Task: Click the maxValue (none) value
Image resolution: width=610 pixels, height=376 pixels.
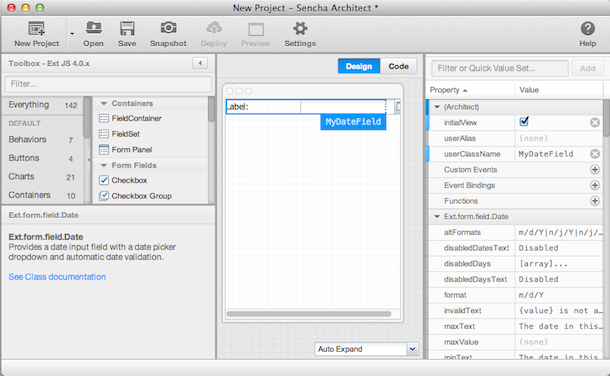Action: pos(559,342)
